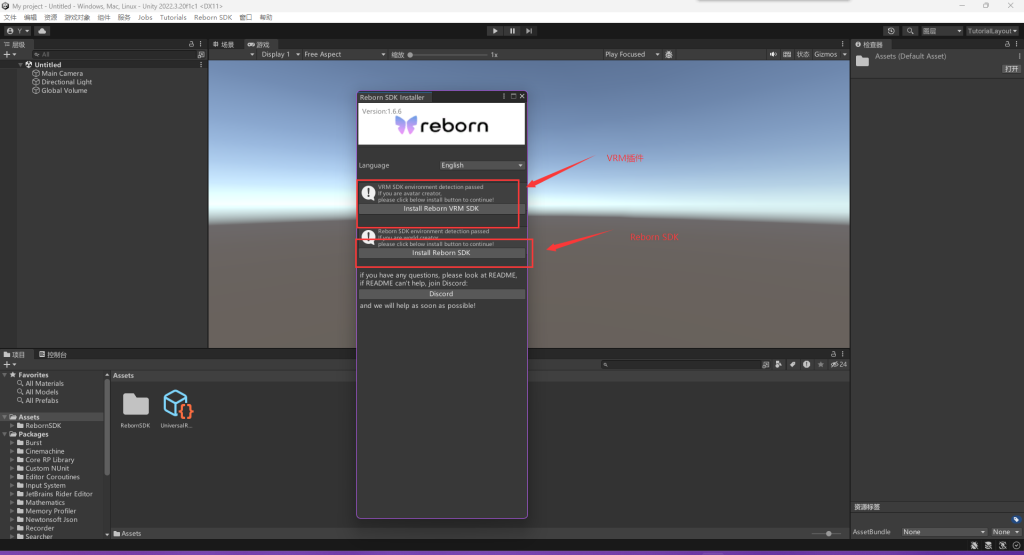Click Install Reborn VRM SDK button
Image resolution: width=1024 pixels, height=555 pixels.
tap(441, 209)
